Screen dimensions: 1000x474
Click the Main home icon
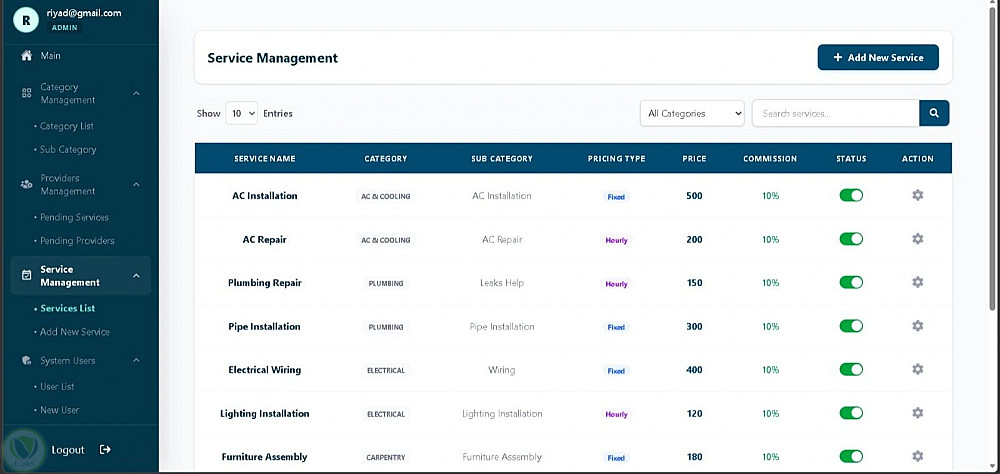pyautogui.click(x=26, y=56)
